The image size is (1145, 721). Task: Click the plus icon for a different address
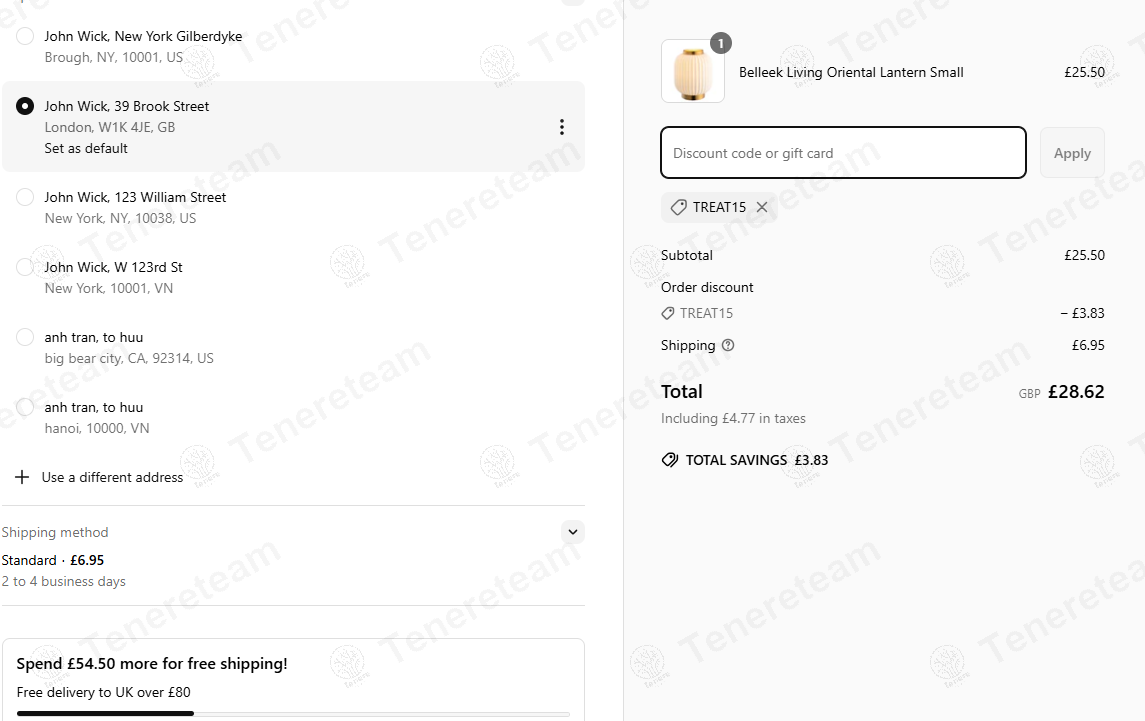[22, 477]
